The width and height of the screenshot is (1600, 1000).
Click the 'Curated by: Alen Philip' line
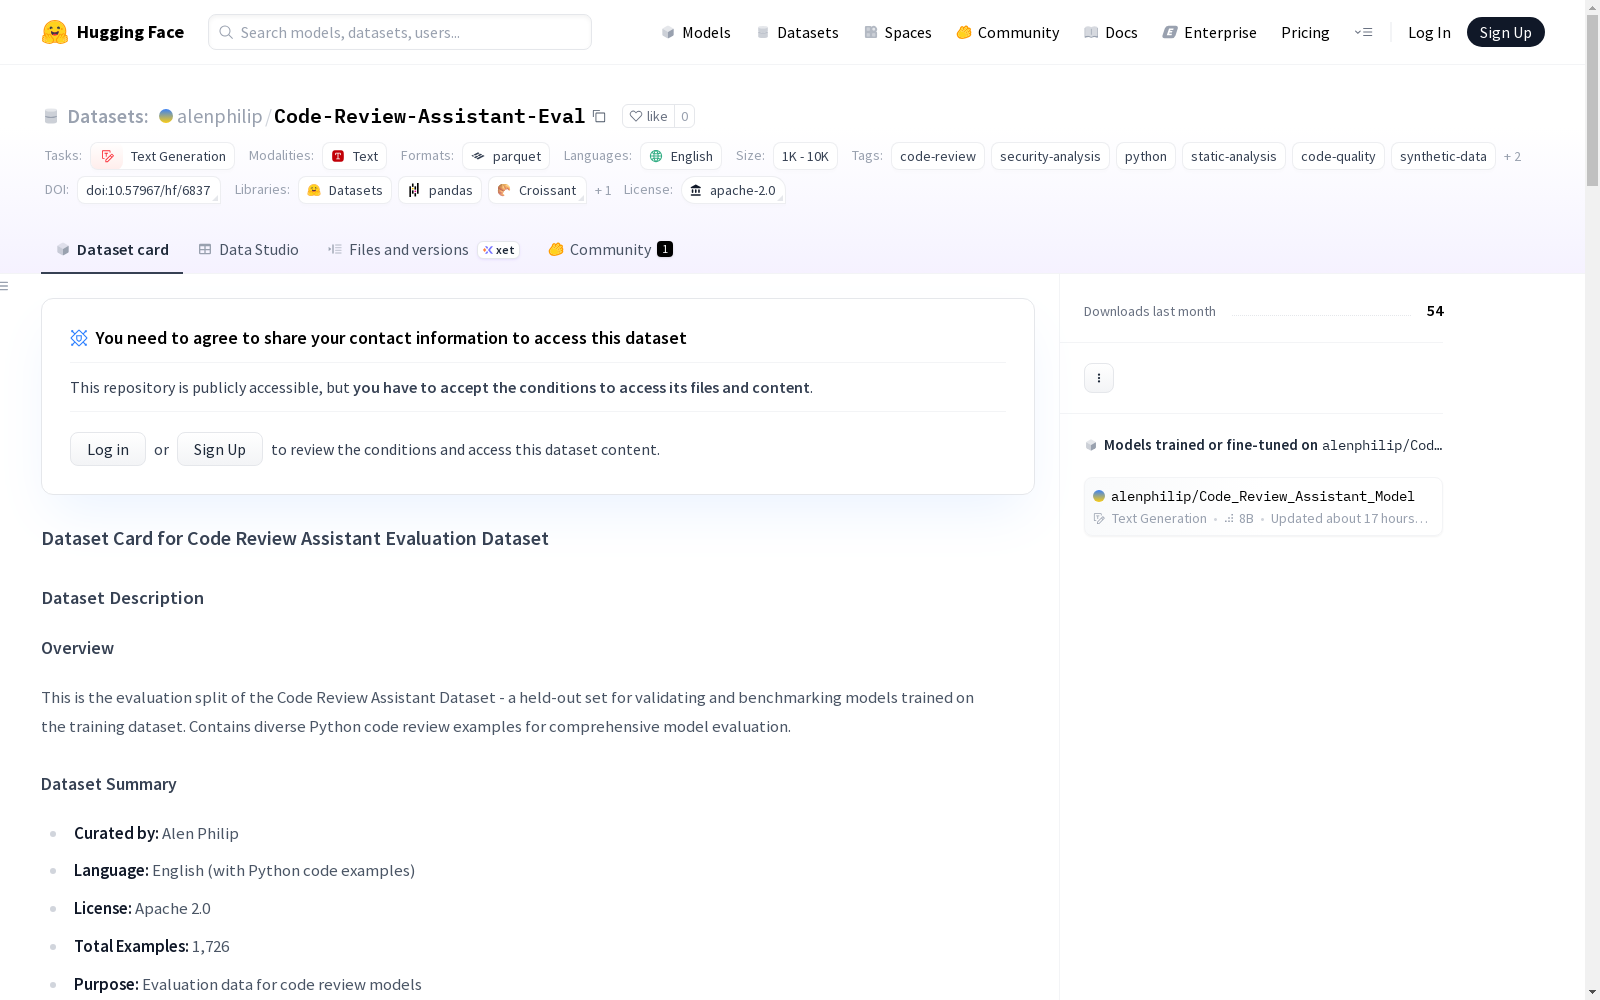click(x=156, y=833)
